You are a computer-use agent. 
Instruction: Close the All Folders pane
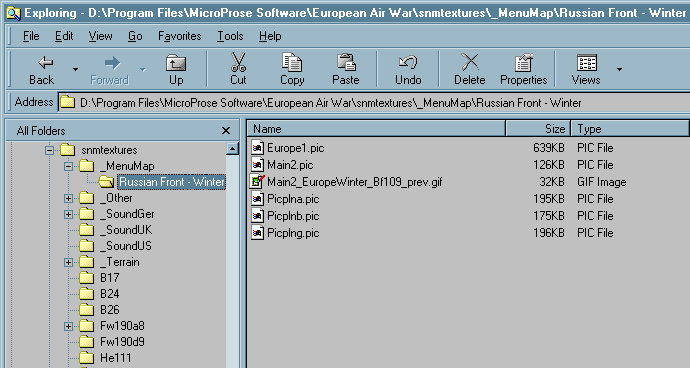tap(226, 131)
